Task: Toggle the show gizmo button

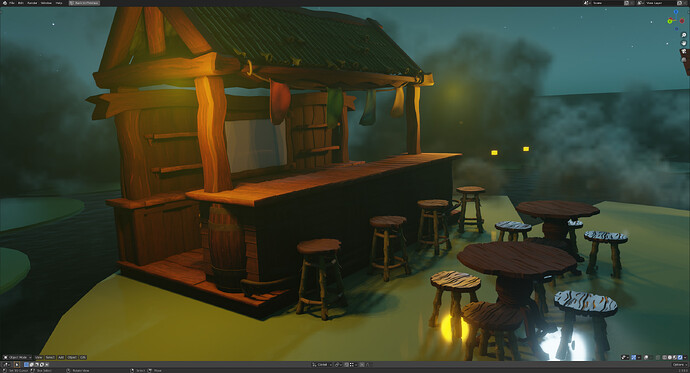Action: [x=634, y=358]
